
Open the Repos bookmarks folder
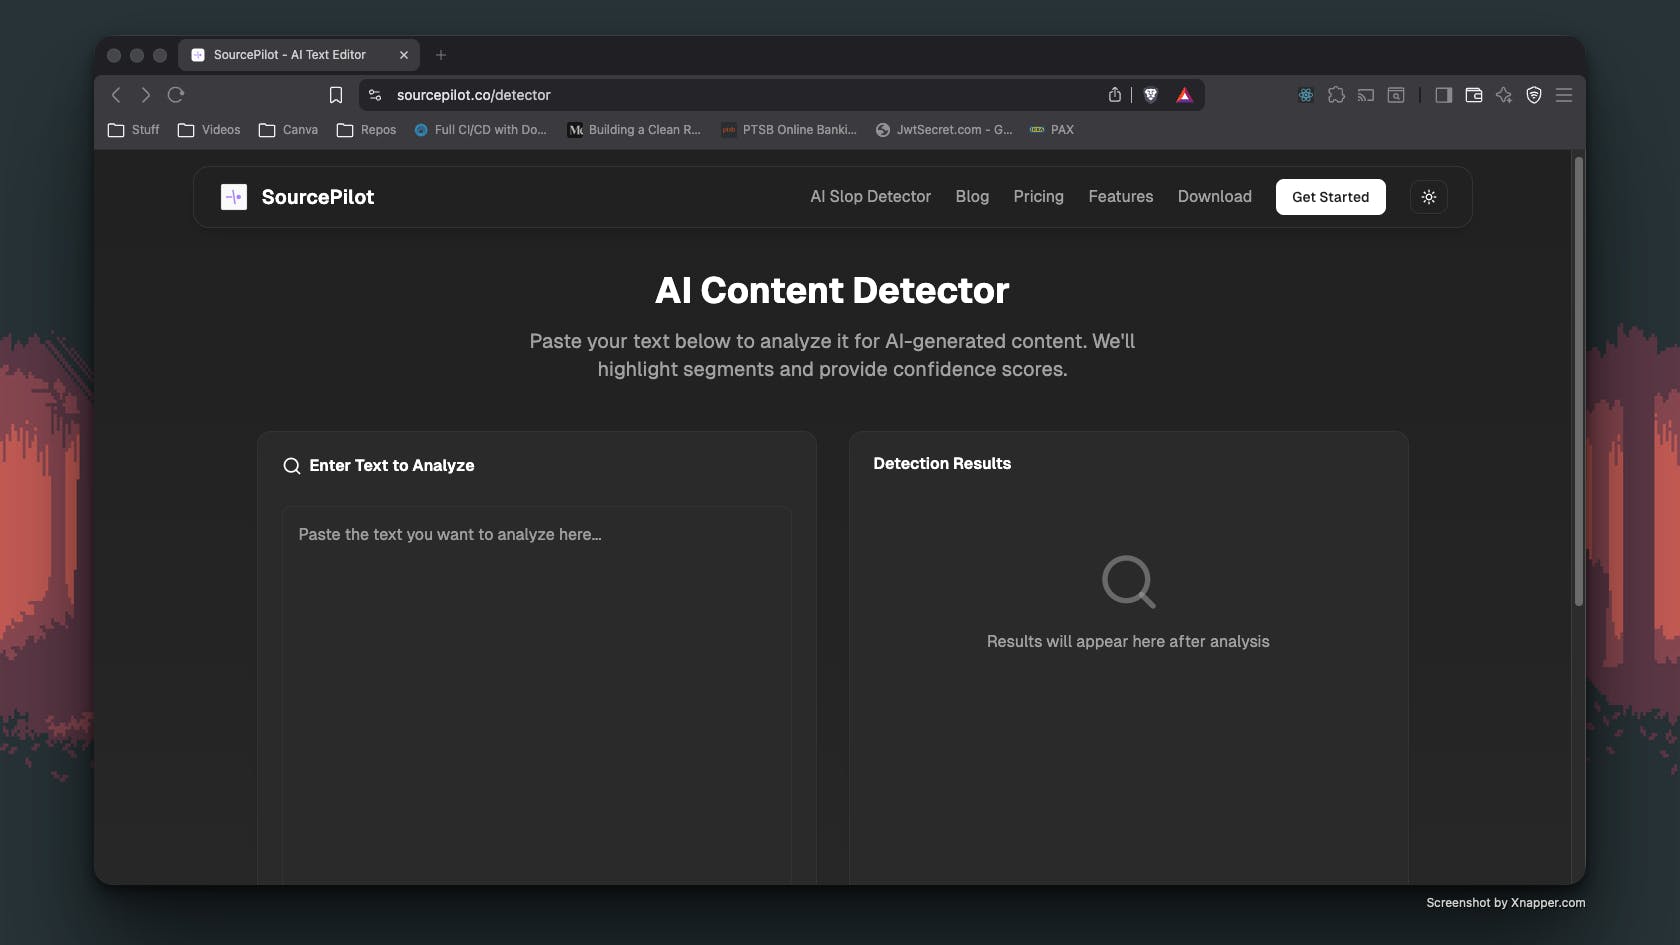click(366, 130)
